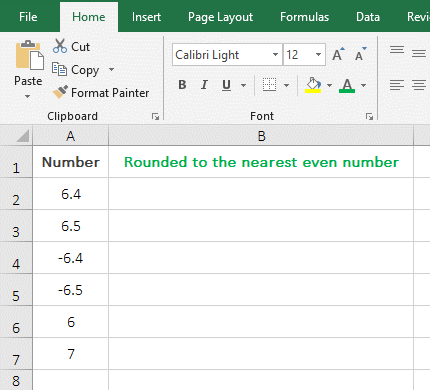Open the borders grid icon
Image resolution: width=430 pixels, height=390 pixels.
coord(269,85)
